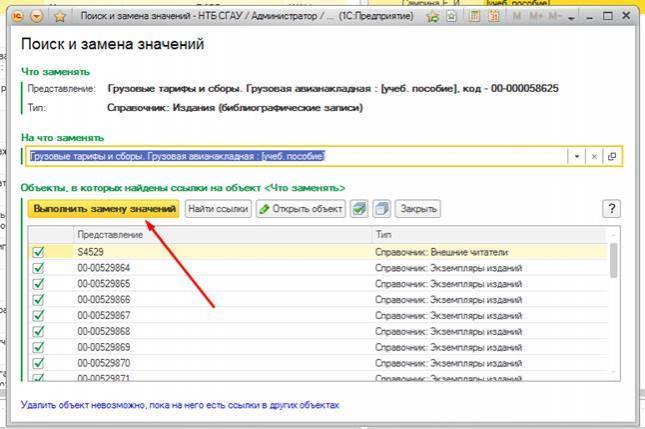Sort by the Представление column header
The height and width of the screenshot is (429, 645).
220,233
